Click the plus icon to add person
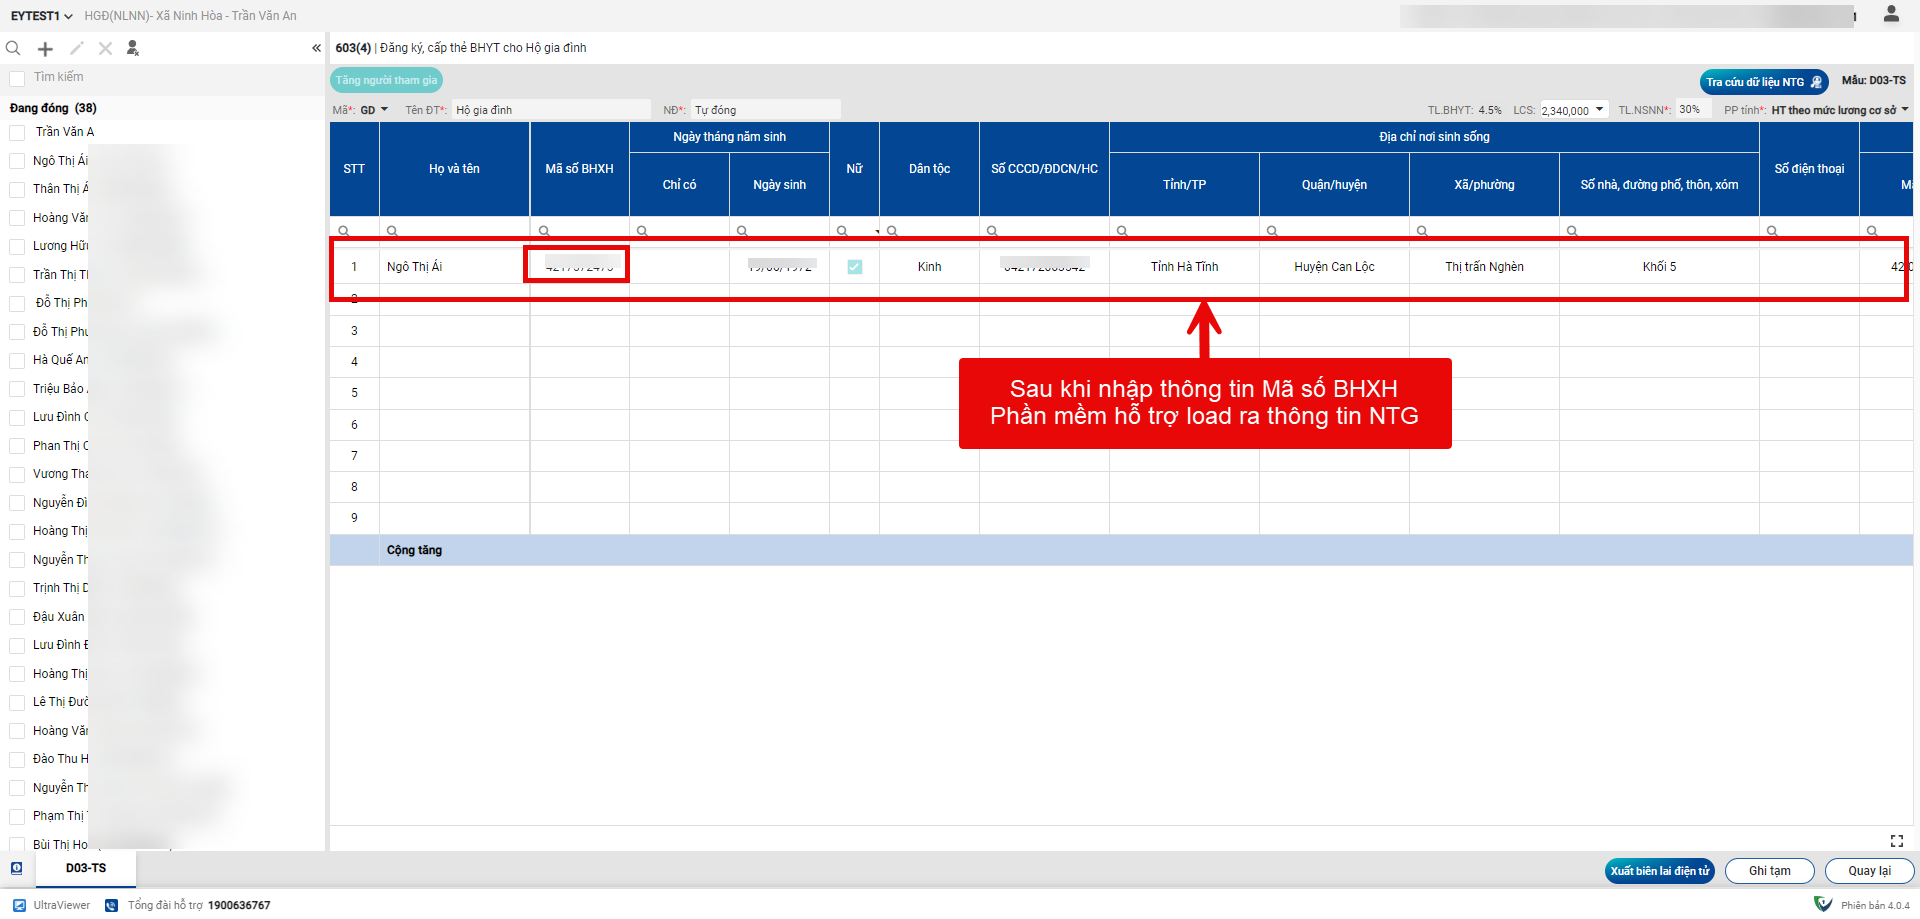 coord(45,49)
